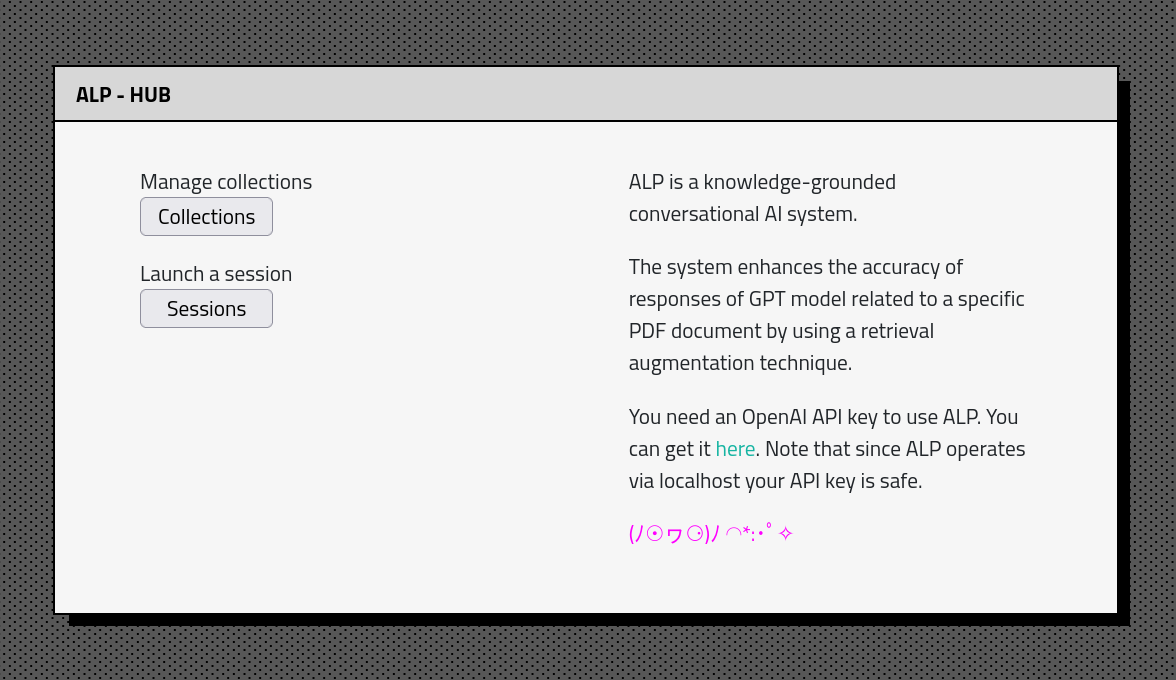This screenshot has width=1176, height=680.
Task: Click the pink kaomoji emoticon text
Action: [x=700, y=533]
